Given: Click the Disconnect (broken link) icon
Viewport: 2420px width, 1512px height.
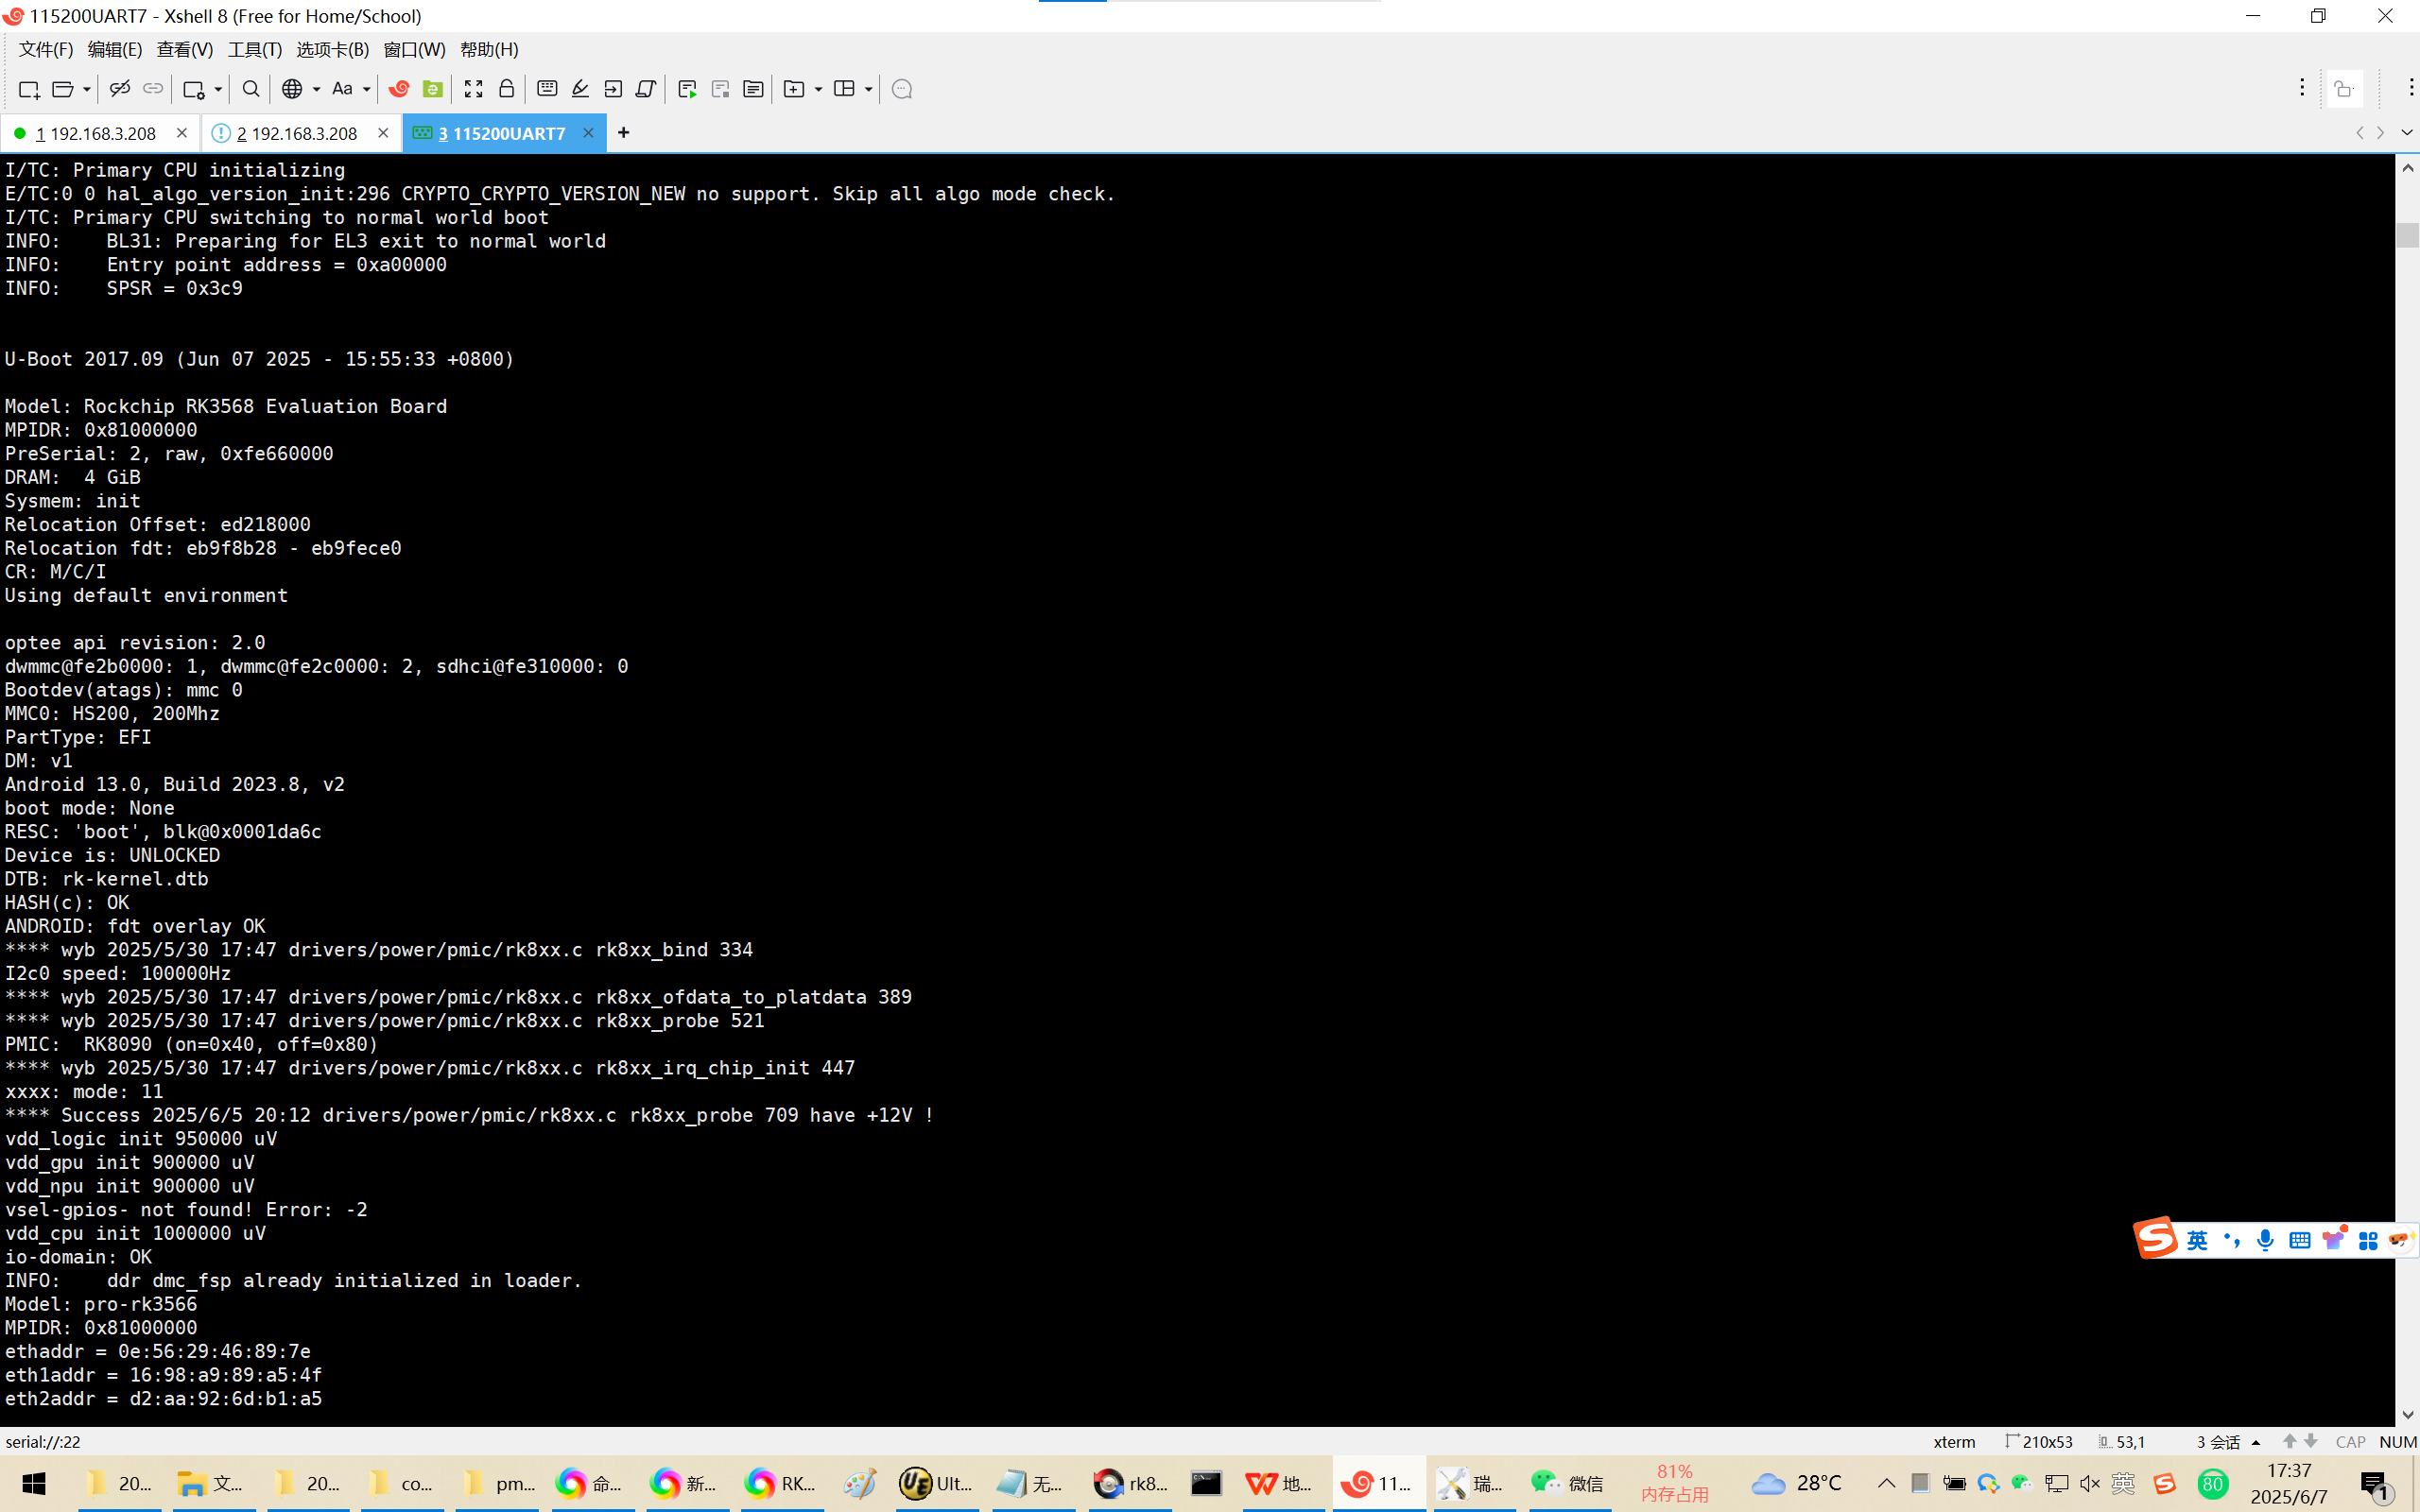Looking at the screenshot, I should click(119, 89).
